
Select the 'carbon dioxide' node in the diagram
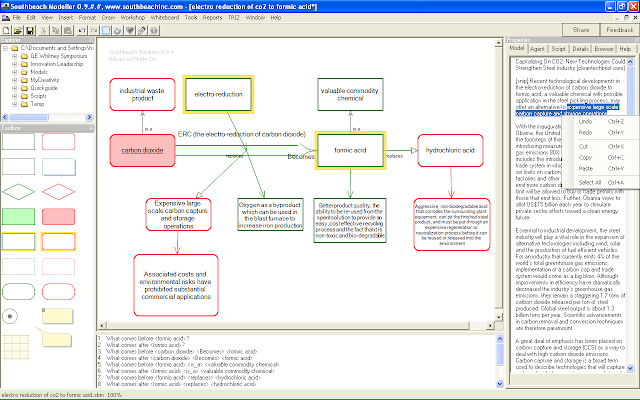point(142,150)
